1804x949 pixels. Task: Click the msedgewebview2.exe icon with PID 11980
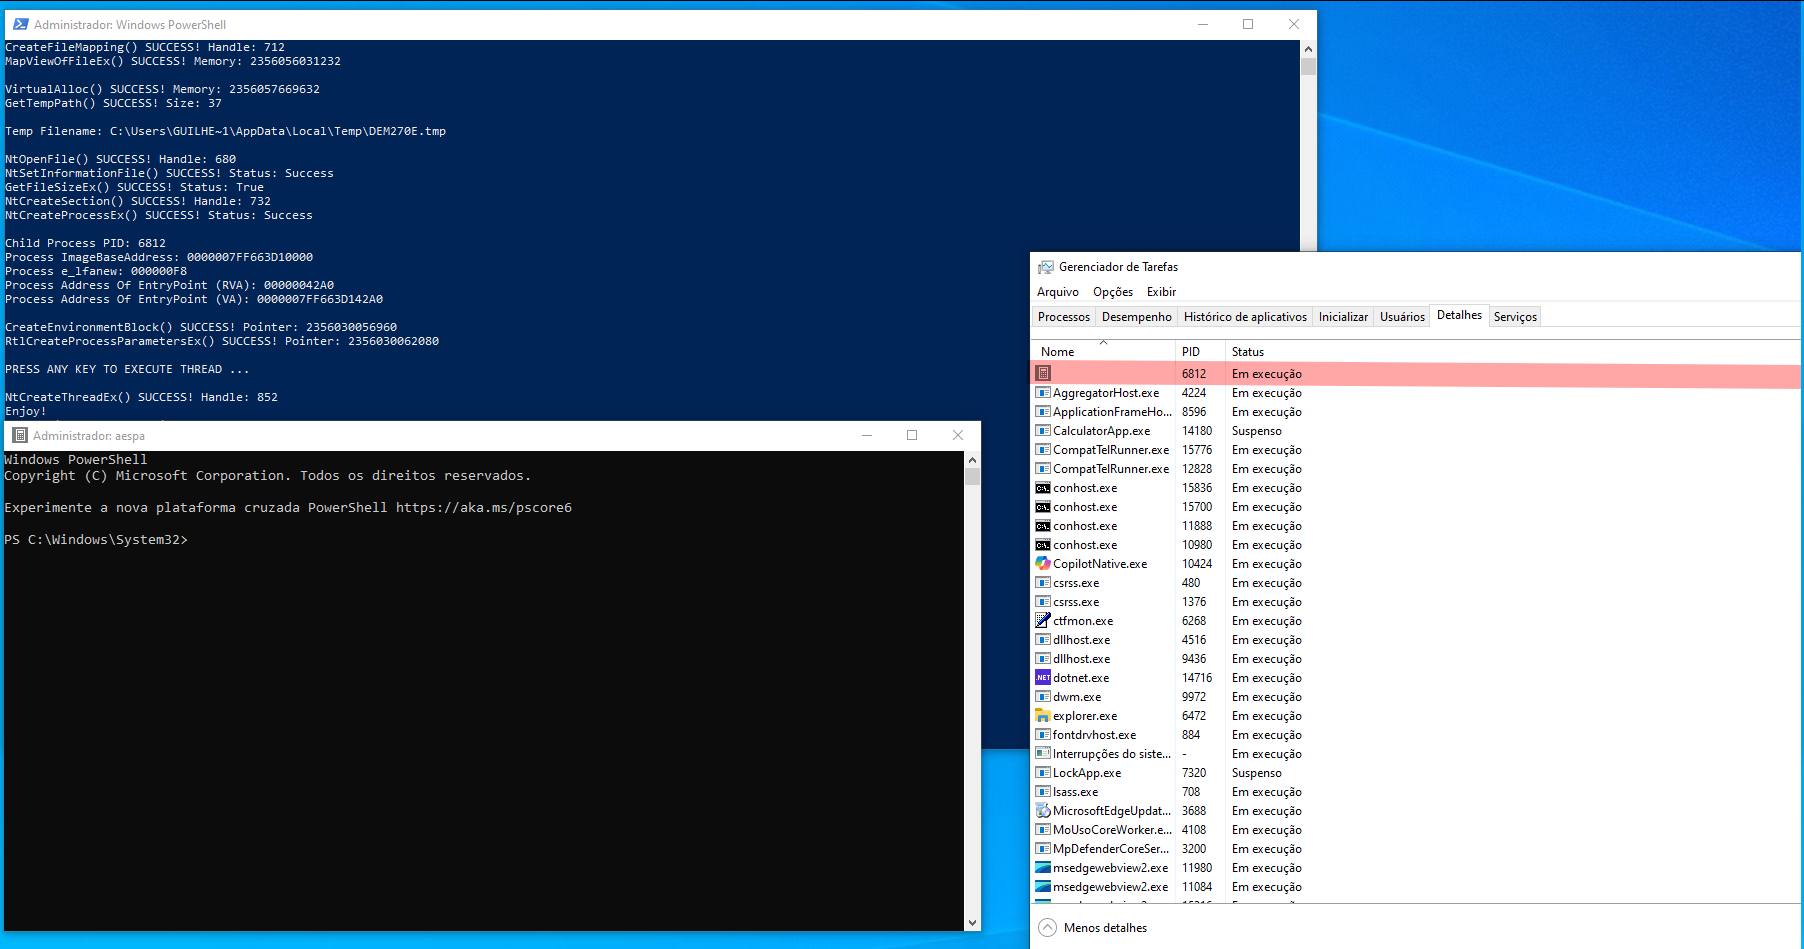pos(1043,868)
